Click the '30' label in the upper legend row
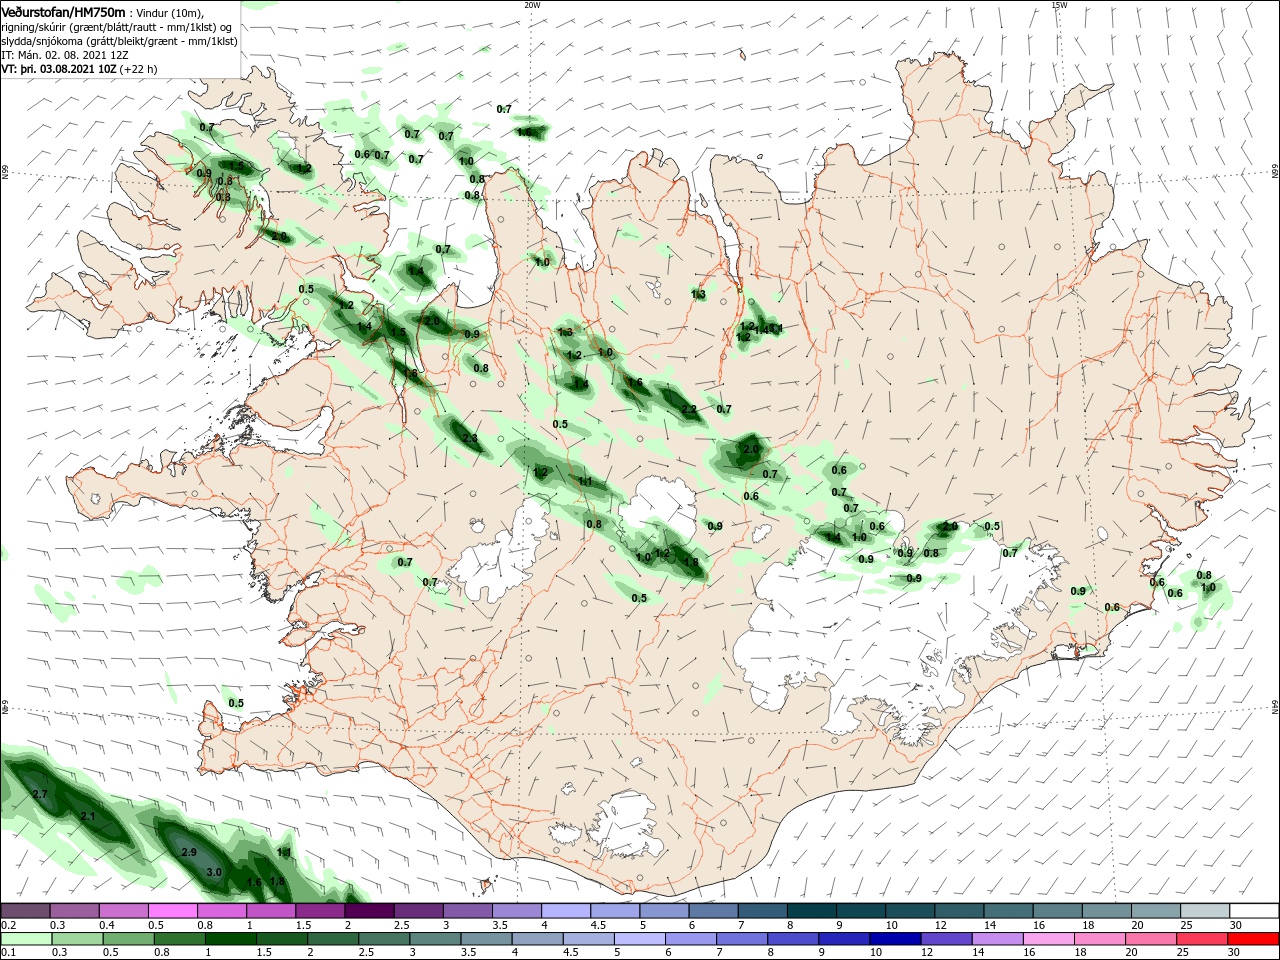The width and height of the screenshot is (1280, 960). coord(1235,925)
